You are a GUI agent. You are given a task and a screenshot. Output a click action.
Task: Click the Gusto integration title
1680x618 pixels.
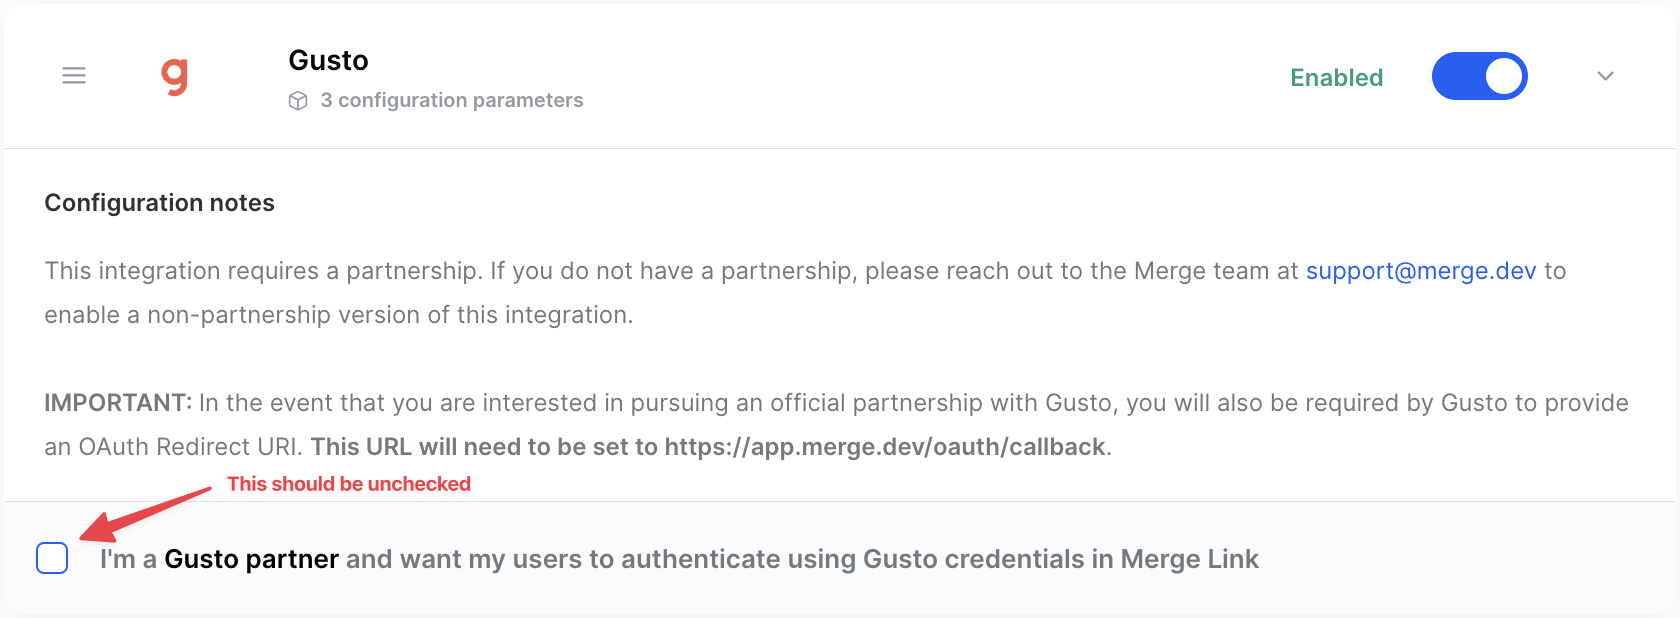(328, 61)
